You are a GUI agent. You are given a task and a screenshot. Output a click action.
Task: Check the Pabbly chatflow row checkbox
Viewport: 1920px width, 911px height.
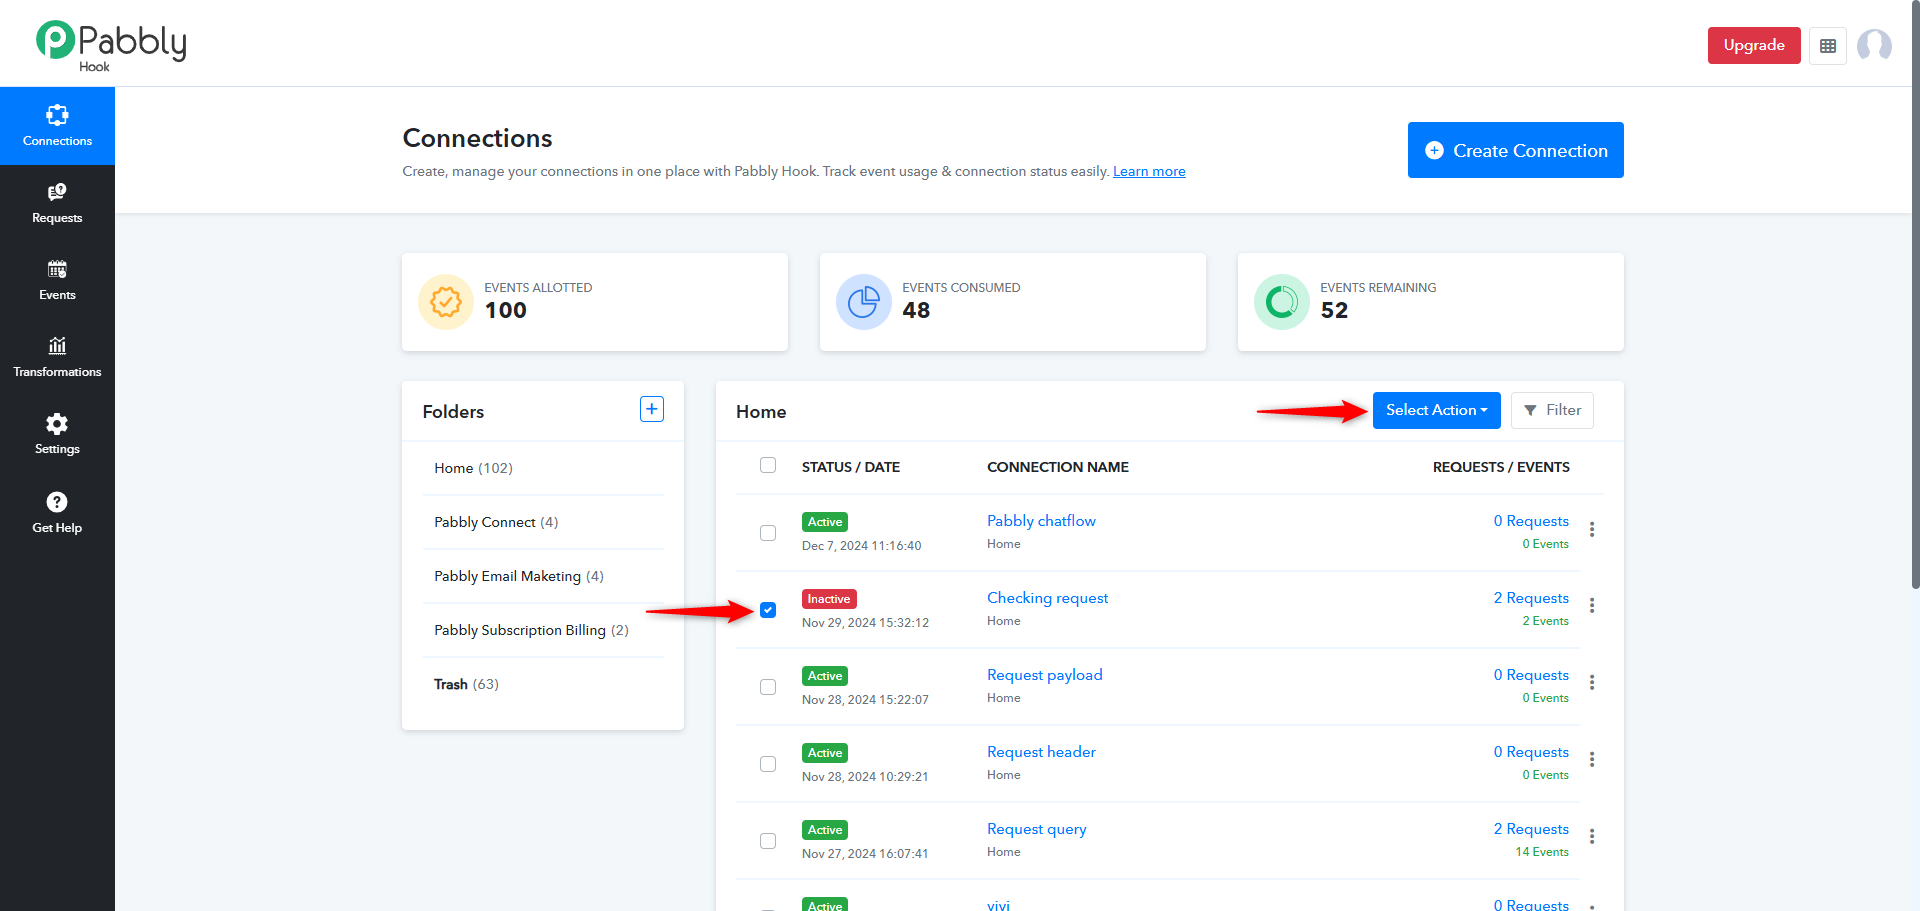coord(768,533)
